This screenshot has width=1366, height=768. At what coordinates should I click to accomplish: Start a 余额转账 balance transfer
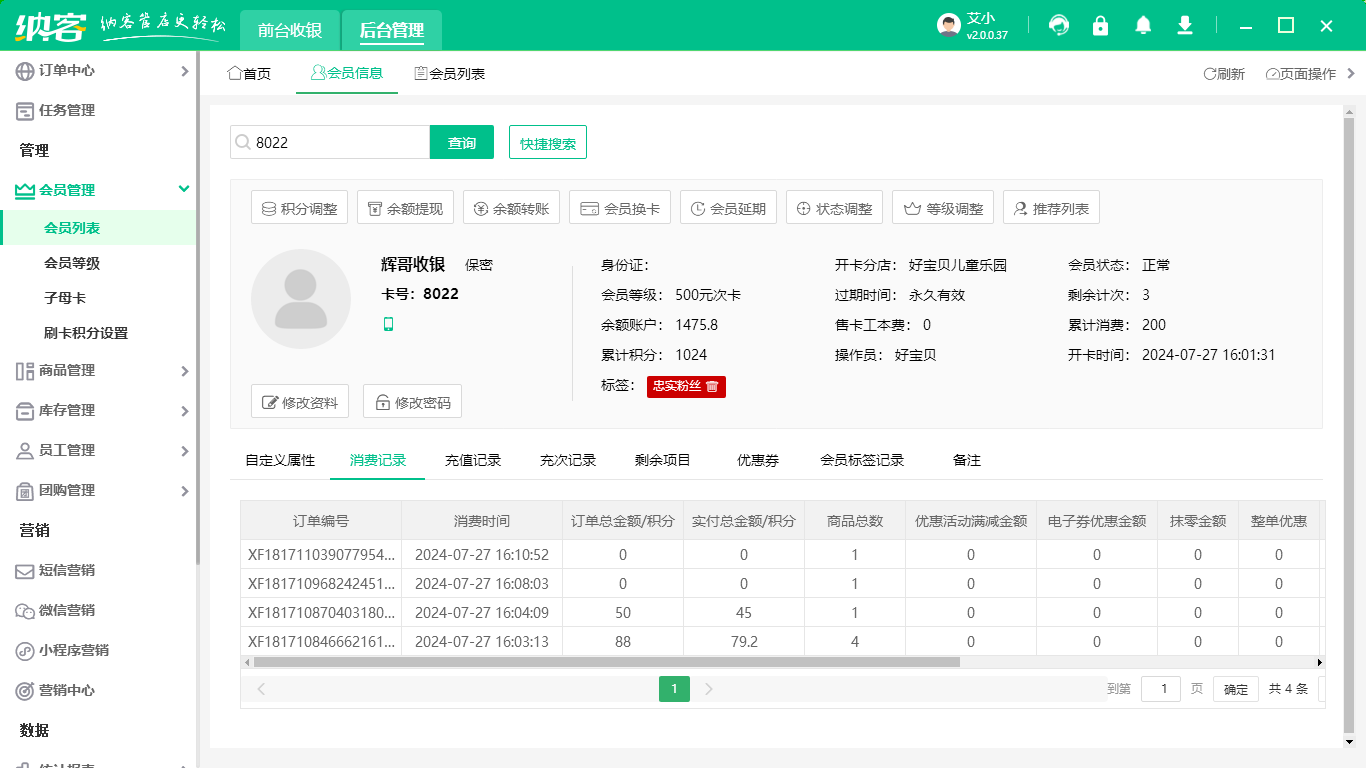[x=511, y=207]
